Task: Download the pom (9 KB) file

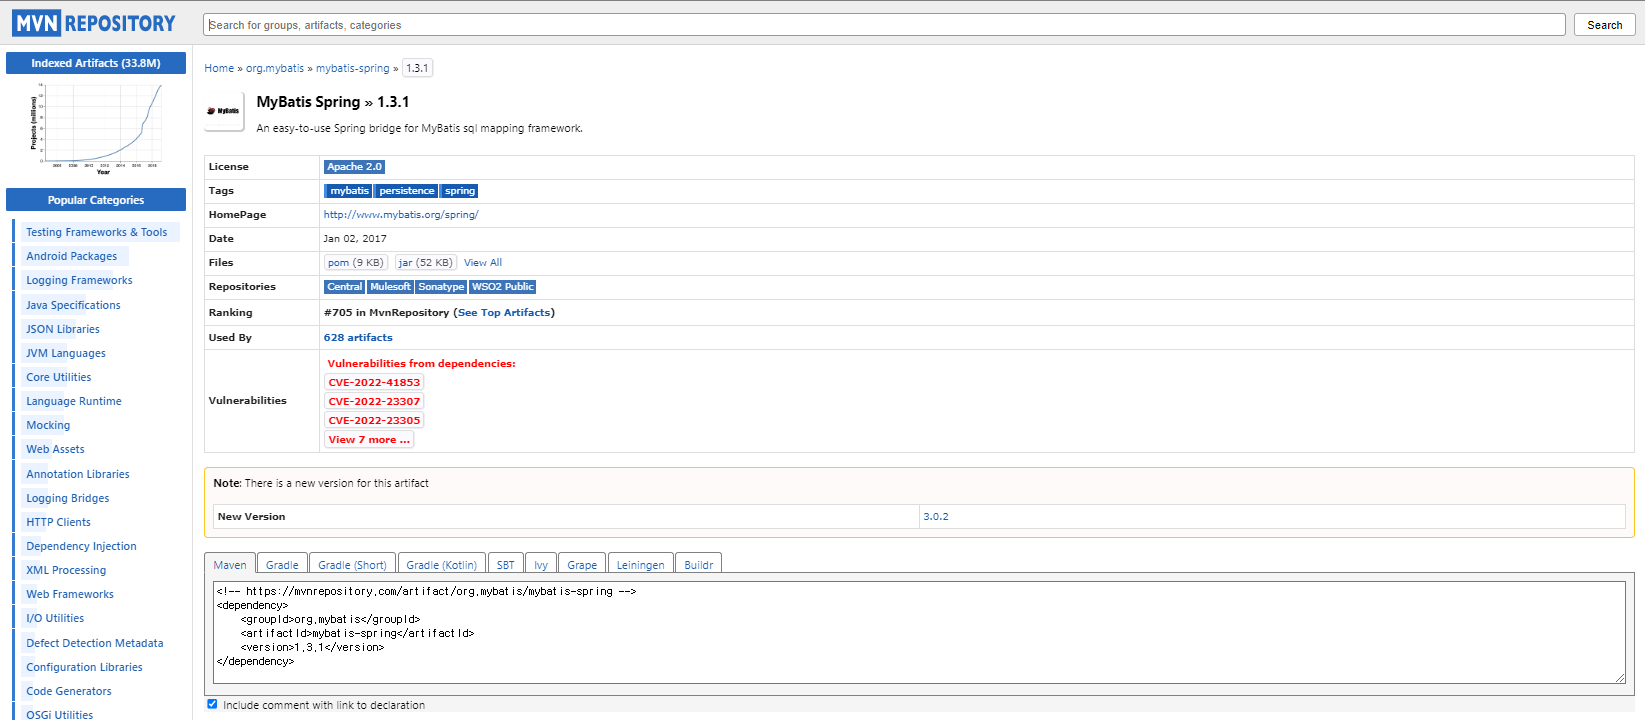Action: tap(355, 263)
